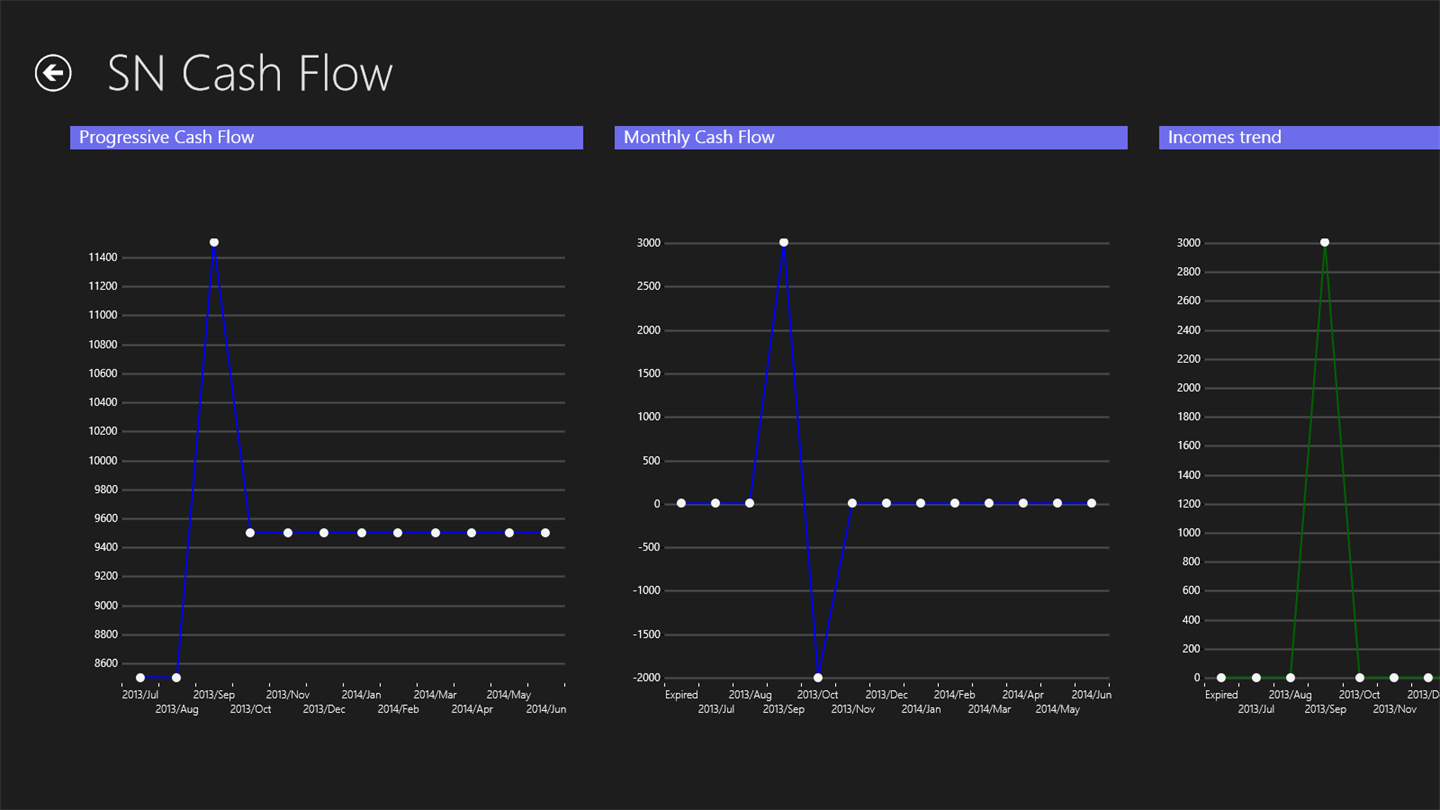Click the 3000 peak point in Monthly Cash Flow
The width and height of the screenshot is (1440, 810).
click(784, 243)
